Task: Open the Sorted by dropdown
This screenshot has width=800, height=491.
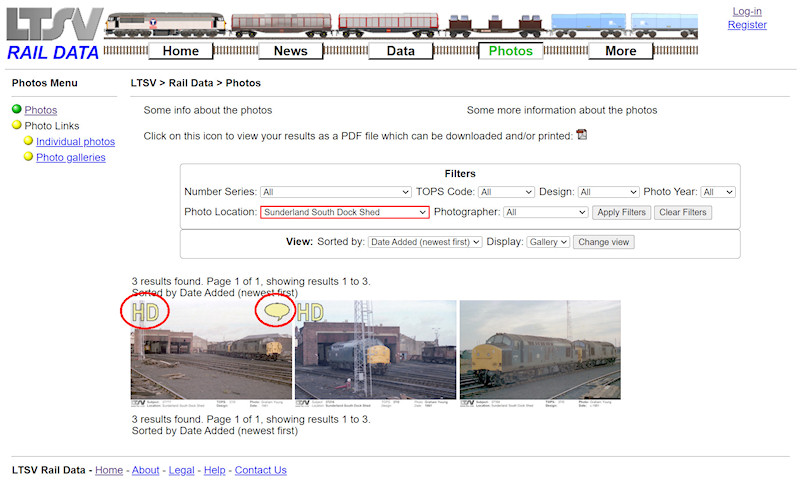Action: (x=425, y=242)
